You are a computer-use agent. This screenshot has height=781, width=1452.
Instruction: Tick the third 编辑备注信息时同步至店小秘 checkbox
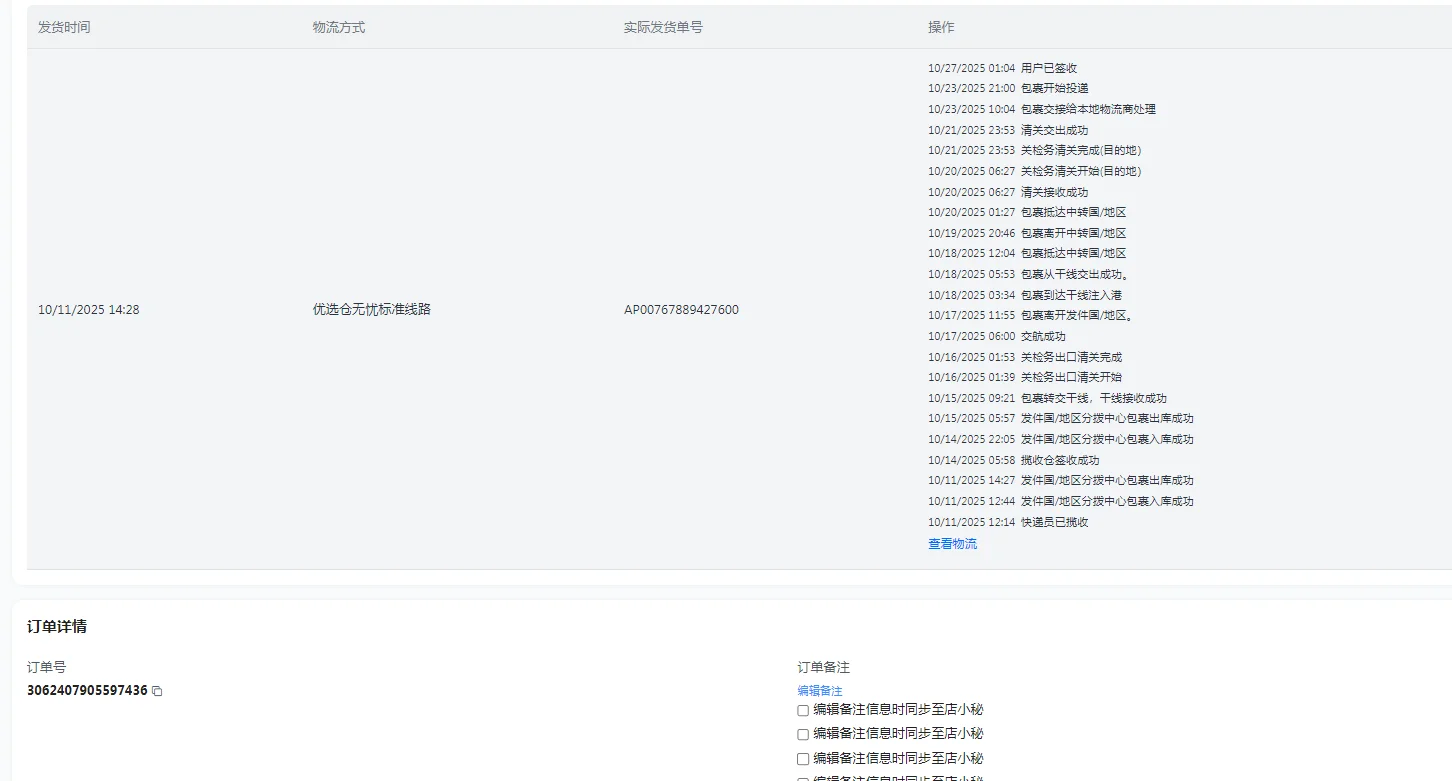803,759
